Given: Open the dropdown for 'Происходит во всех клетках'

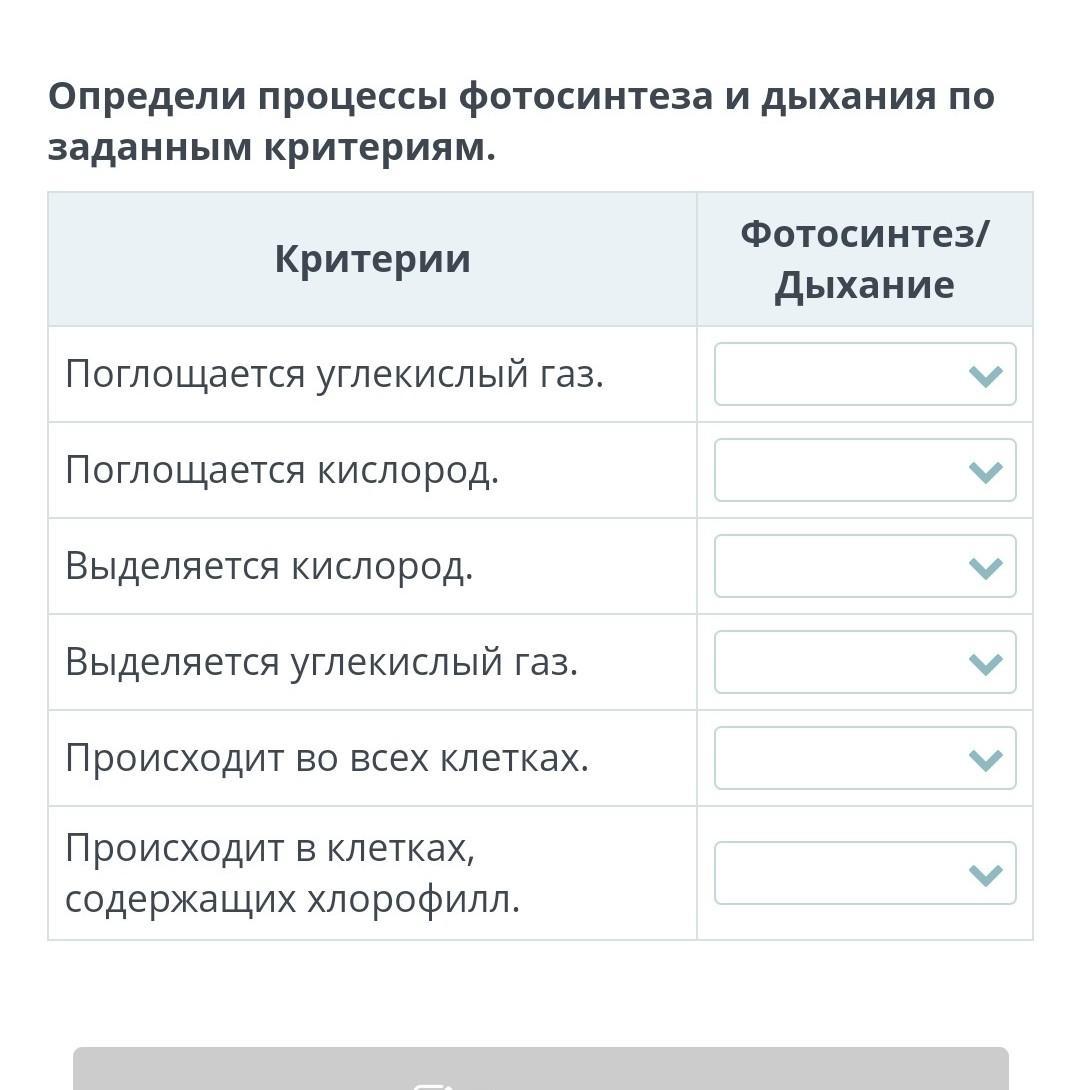Looking at the screenshot, I should [864, 758].
